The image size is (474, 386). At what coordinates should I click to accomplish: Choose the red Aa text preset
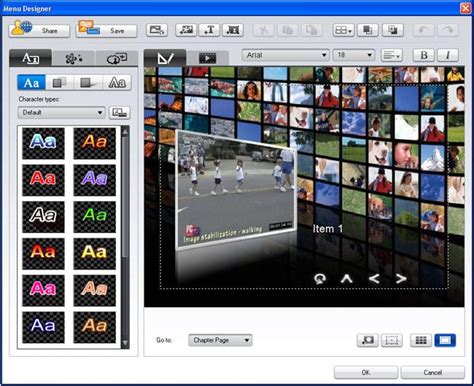click(x=43, y=180)
